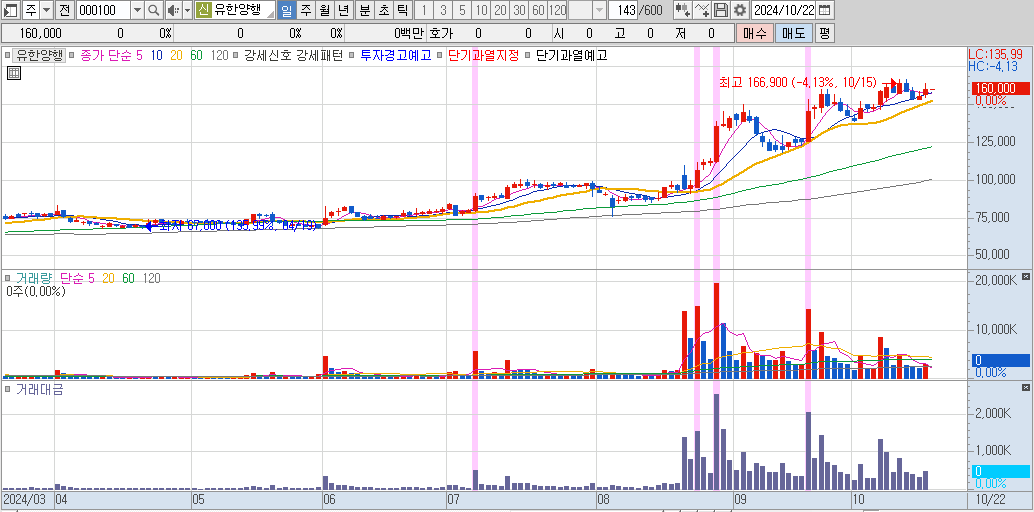
Task: Select interval 10 button
Action: click(x=481, y=10)
